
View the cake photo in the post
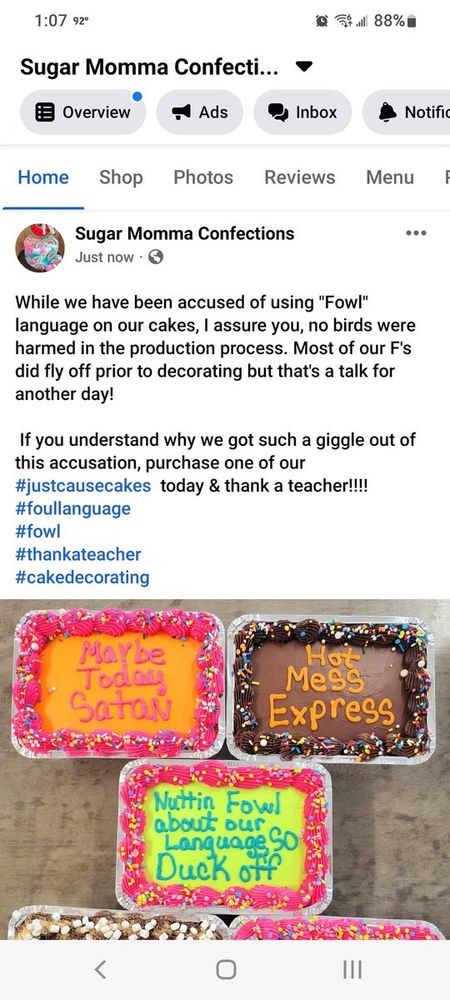coord(225,769)
